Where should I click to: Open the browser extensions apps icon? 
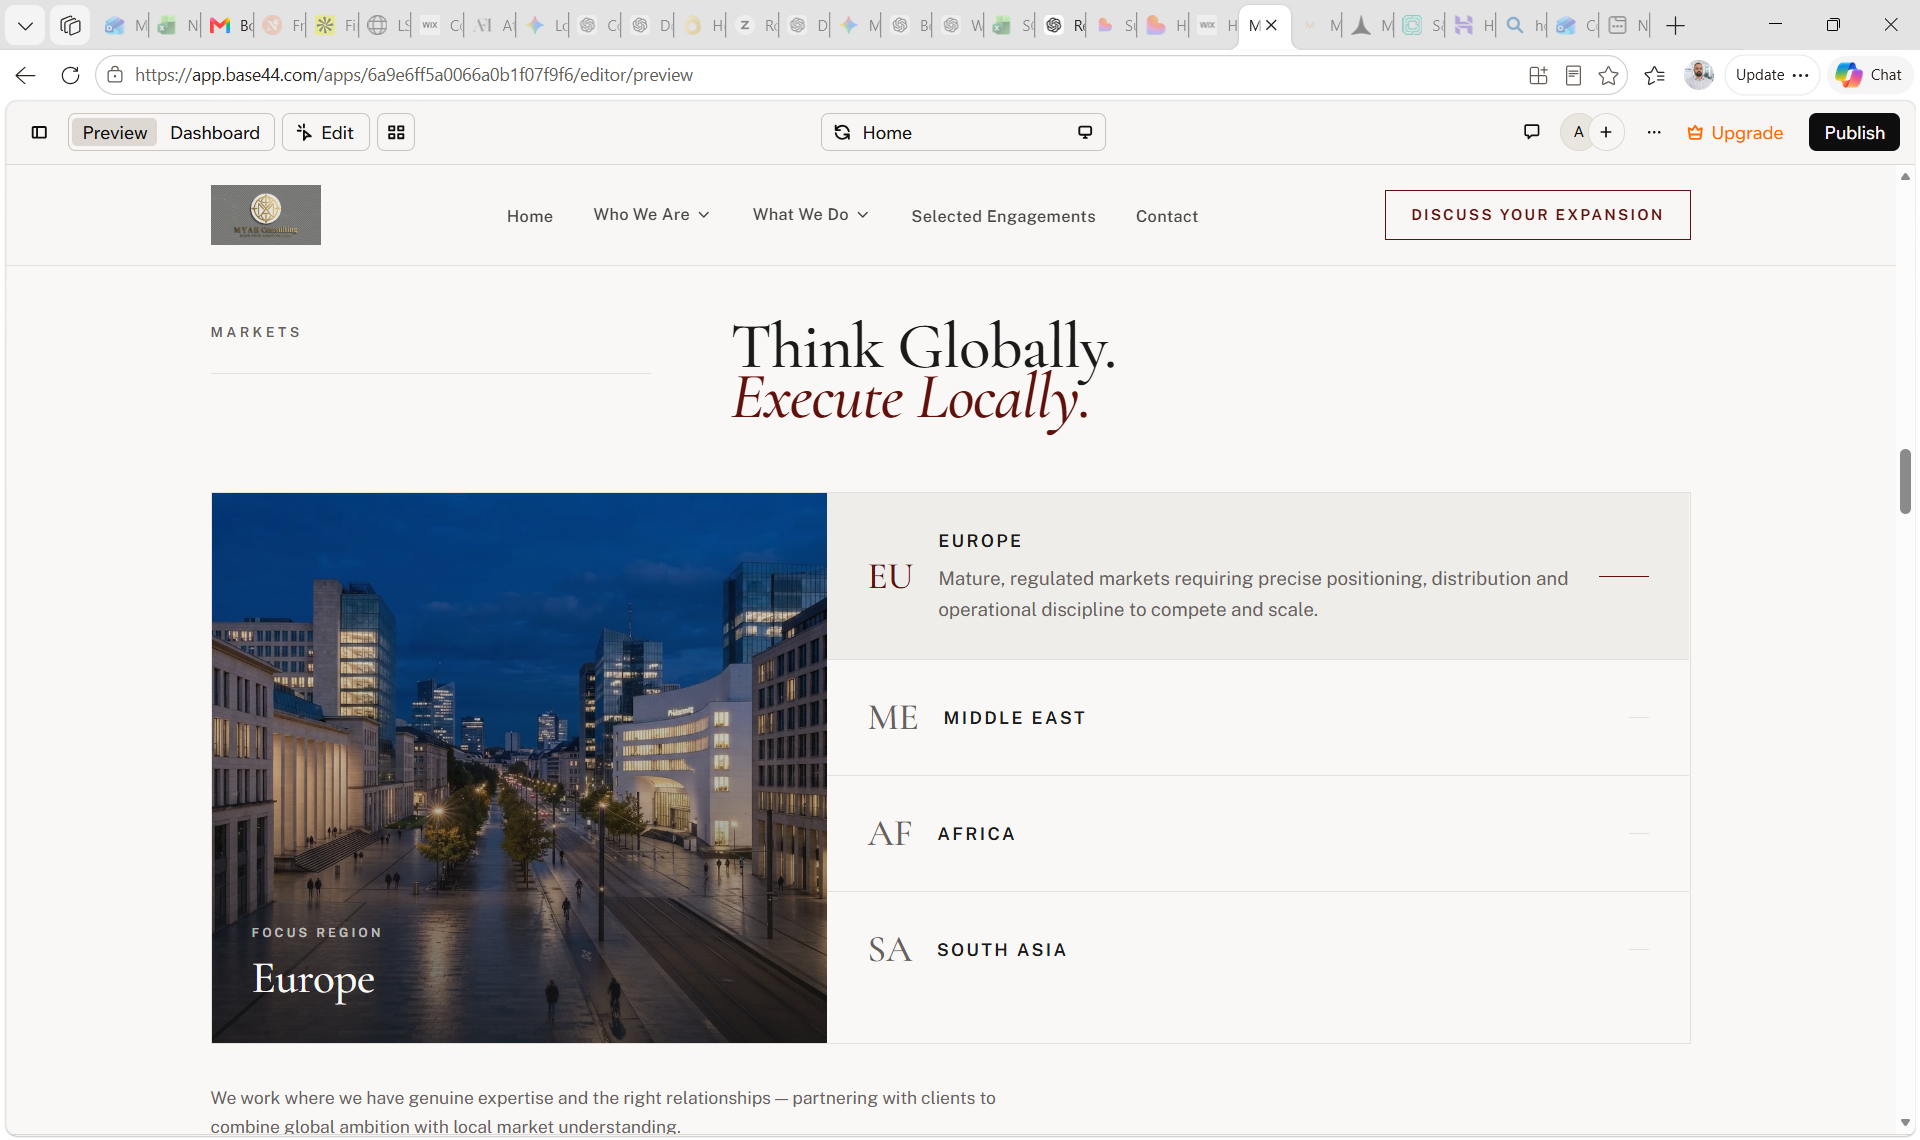[1538, 75]
